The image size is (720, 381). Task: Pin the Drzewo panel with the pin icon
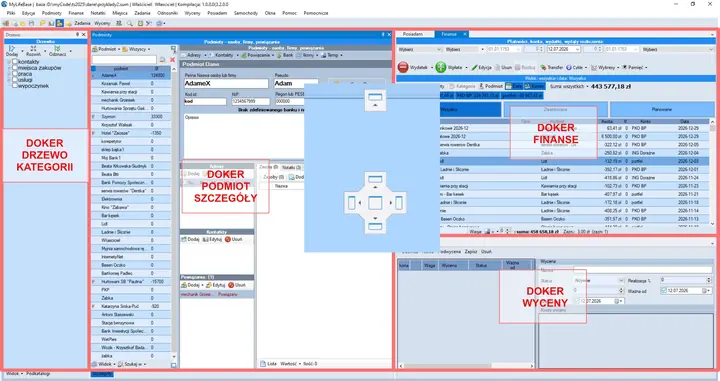click(x=78, y=34)
